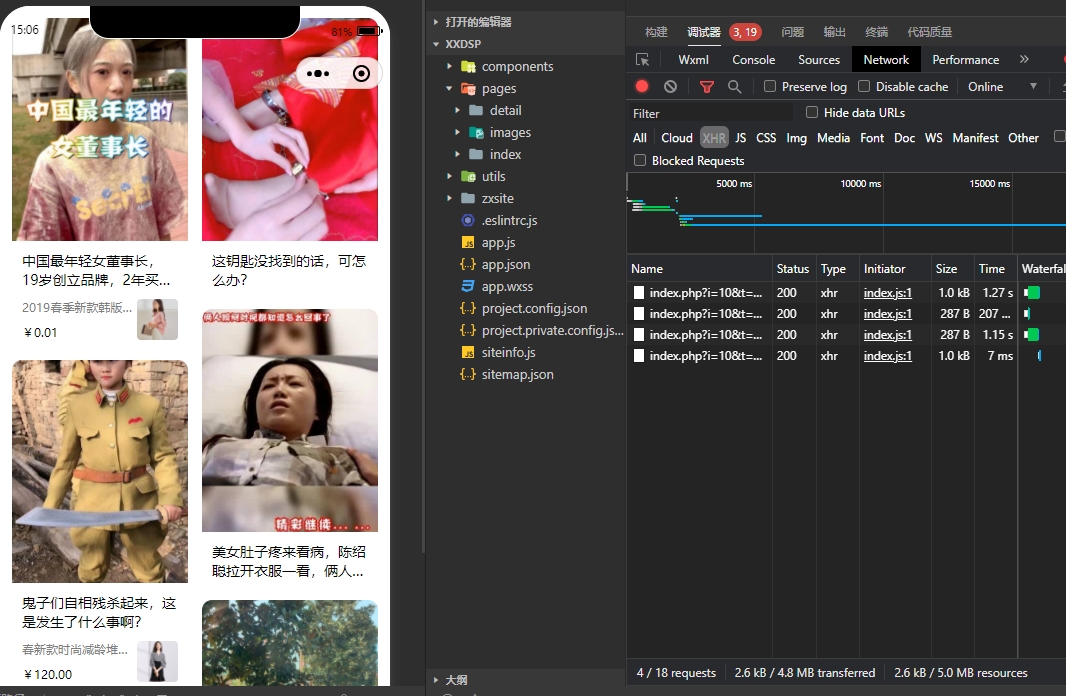Click the index folder icon

point(477,154)
